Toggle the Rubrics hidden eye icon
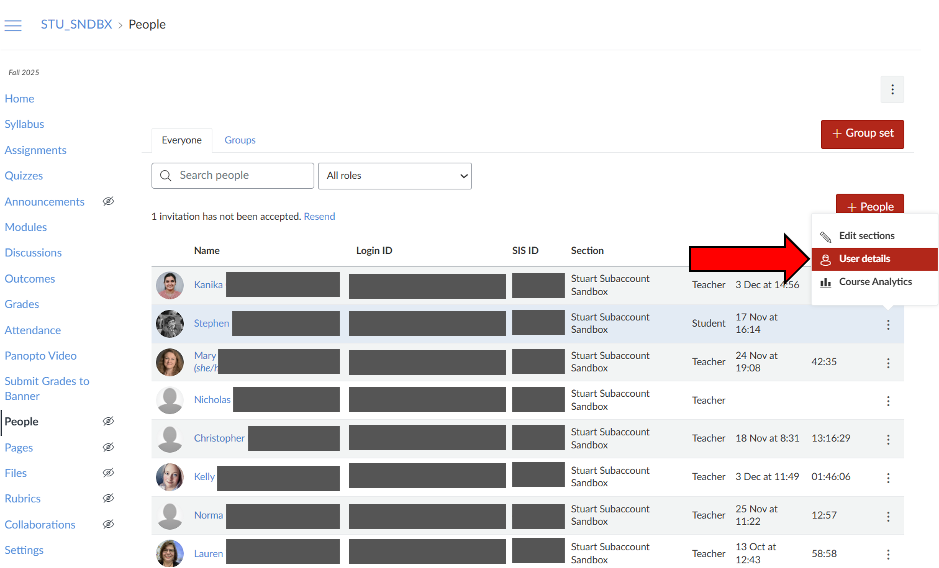 tap(108, 498)
